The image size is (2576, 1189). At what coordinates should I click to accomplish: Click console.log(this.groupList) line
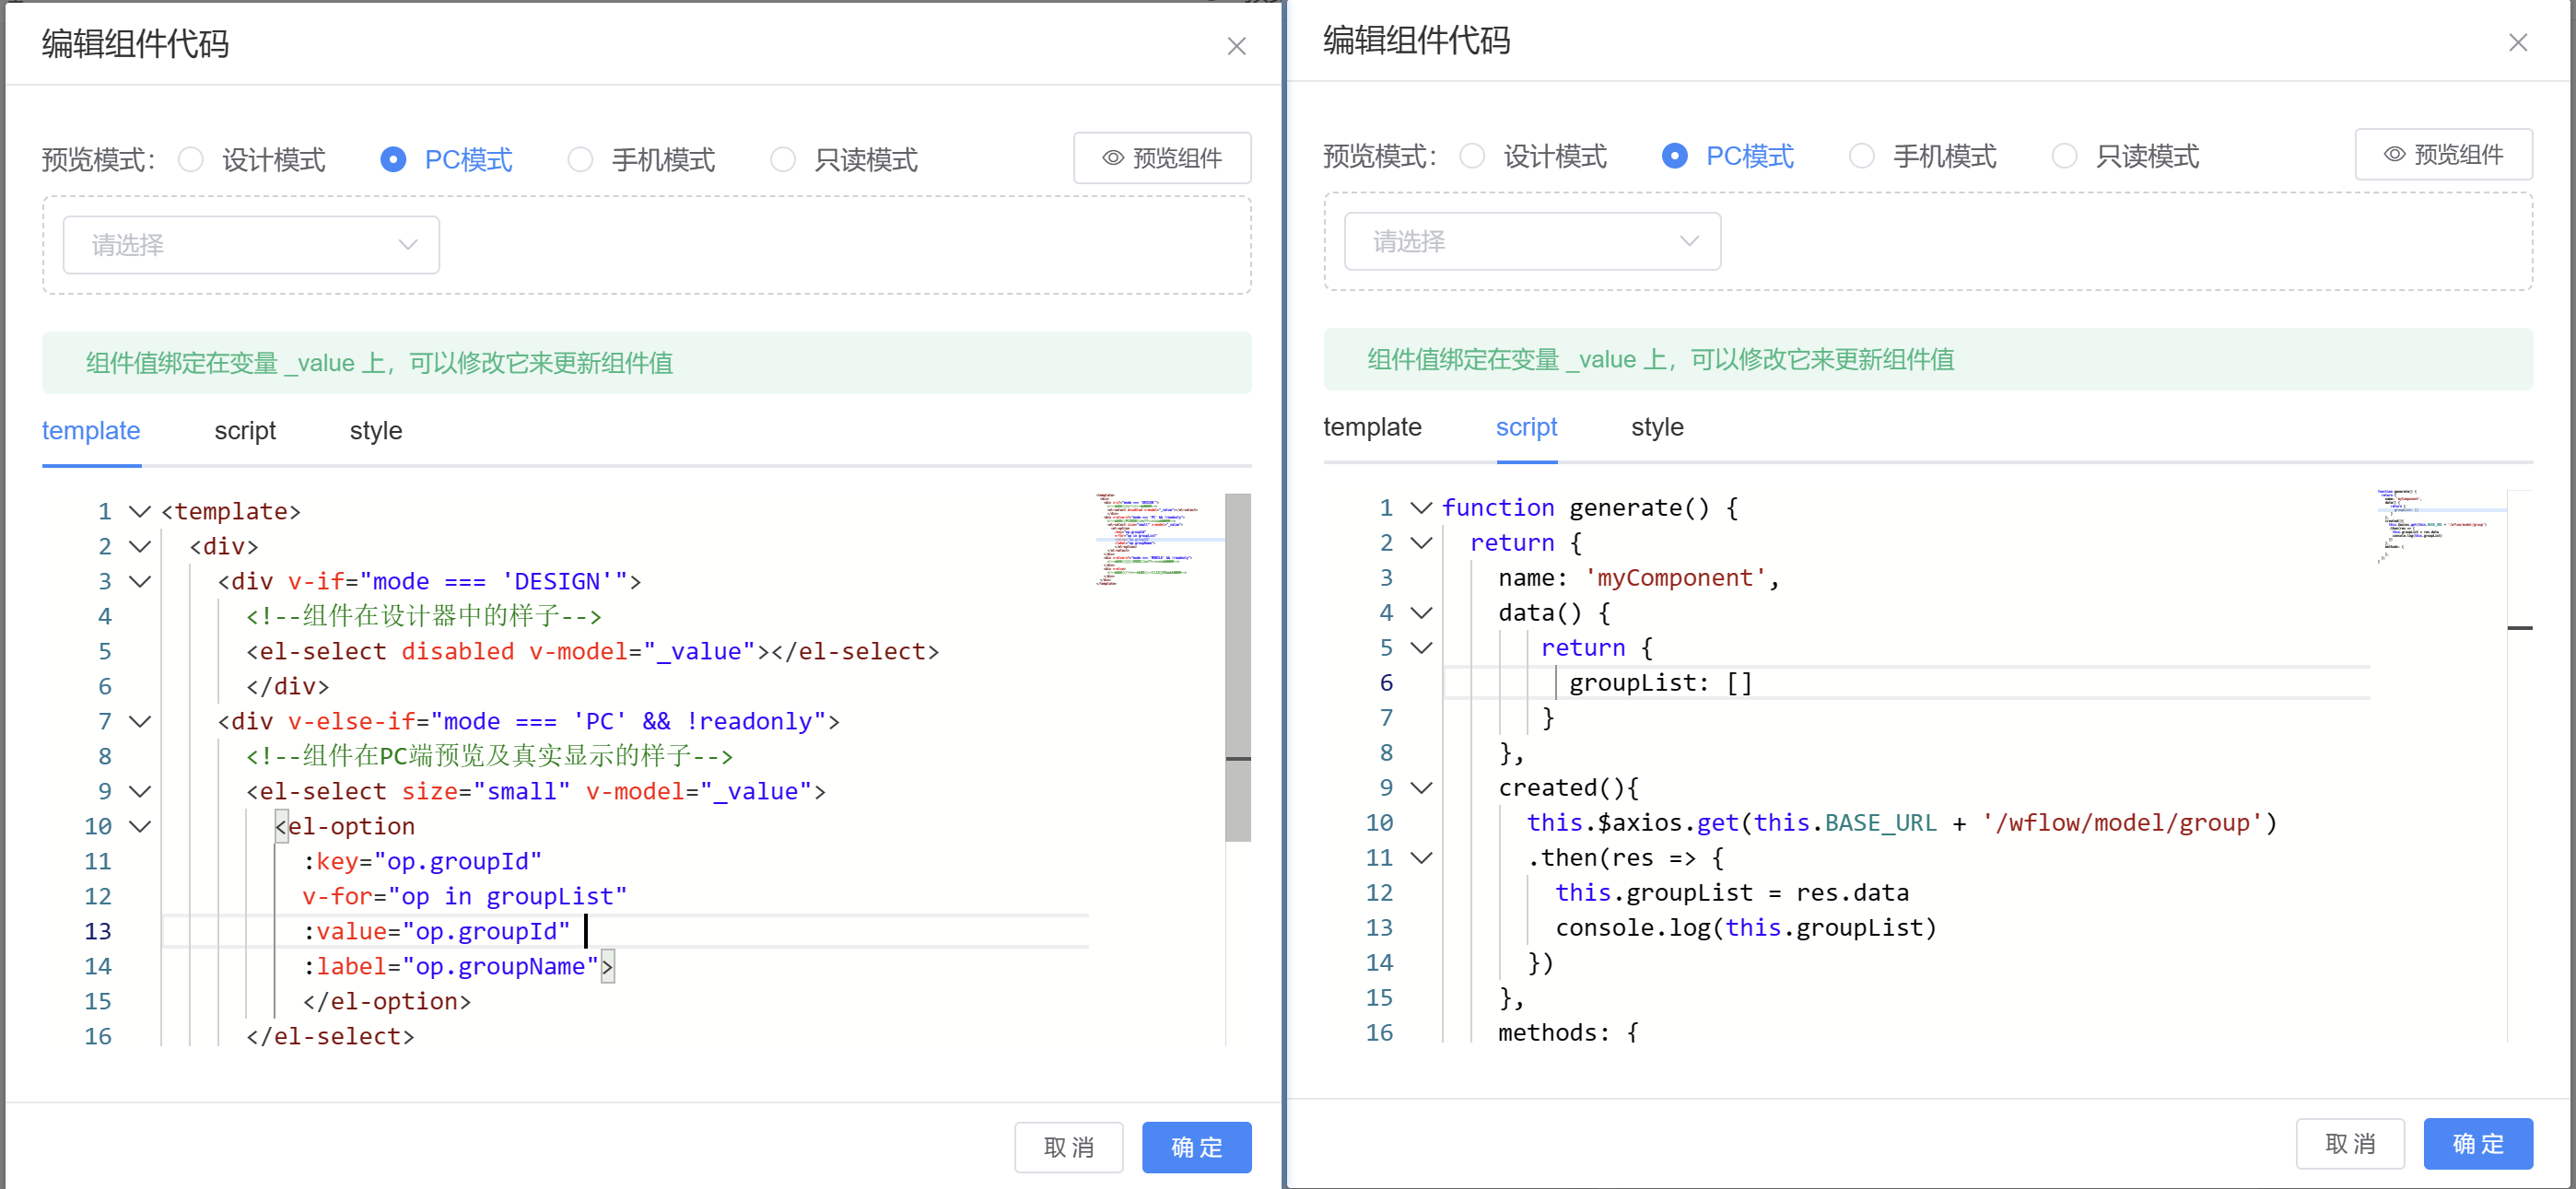pos(1746,928)
